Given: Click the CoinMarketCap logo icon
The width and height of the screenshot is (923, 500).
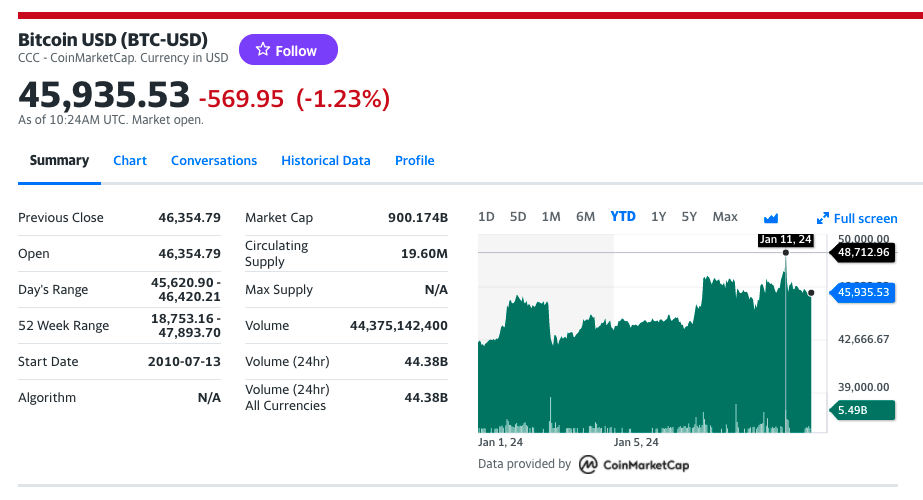Looking at the screenshot, I should [x=589, y=464].
